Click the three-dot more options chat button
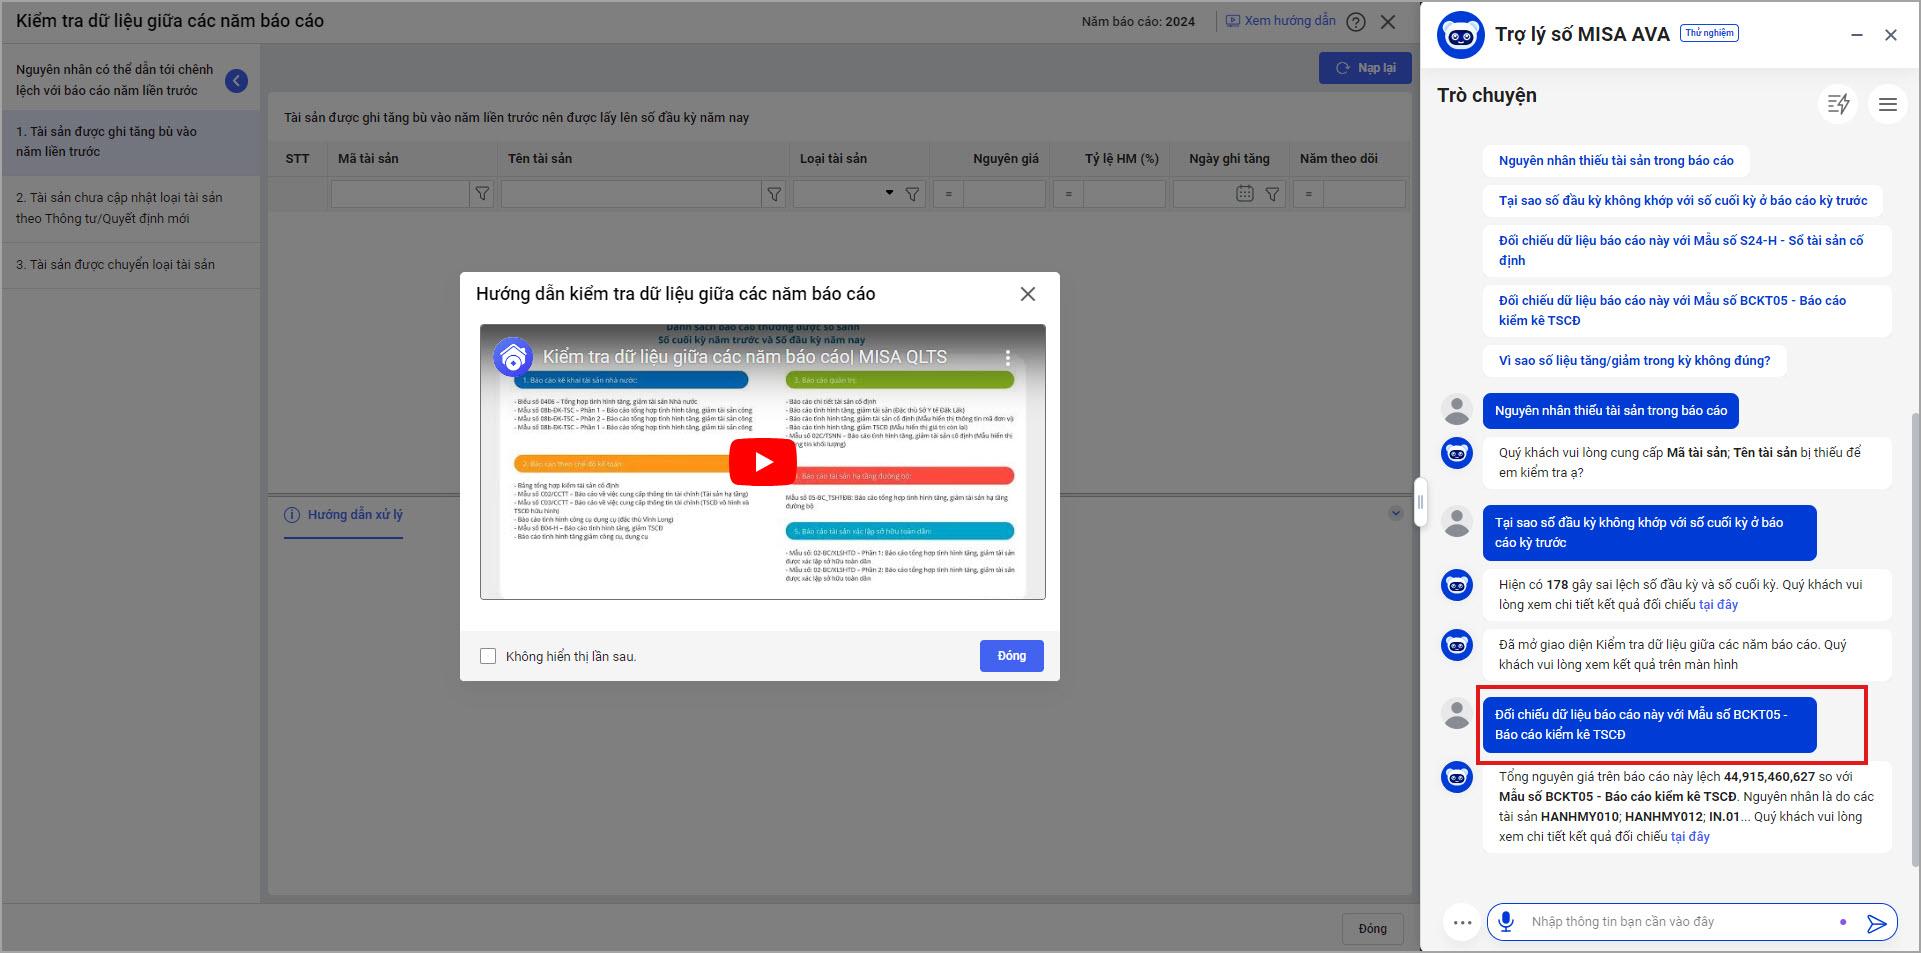Screen dimensions: 1921x953 point(1462,923)
